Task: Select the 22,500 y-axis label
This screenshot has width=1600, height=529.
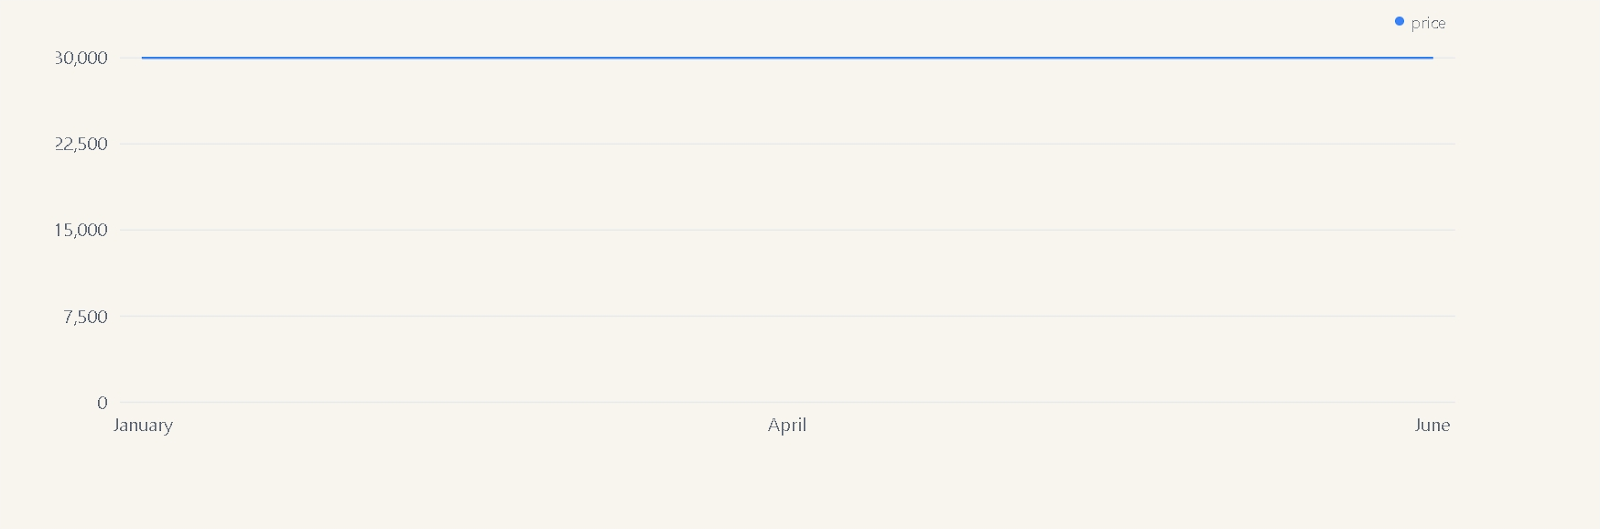Action: click(81, 144)
